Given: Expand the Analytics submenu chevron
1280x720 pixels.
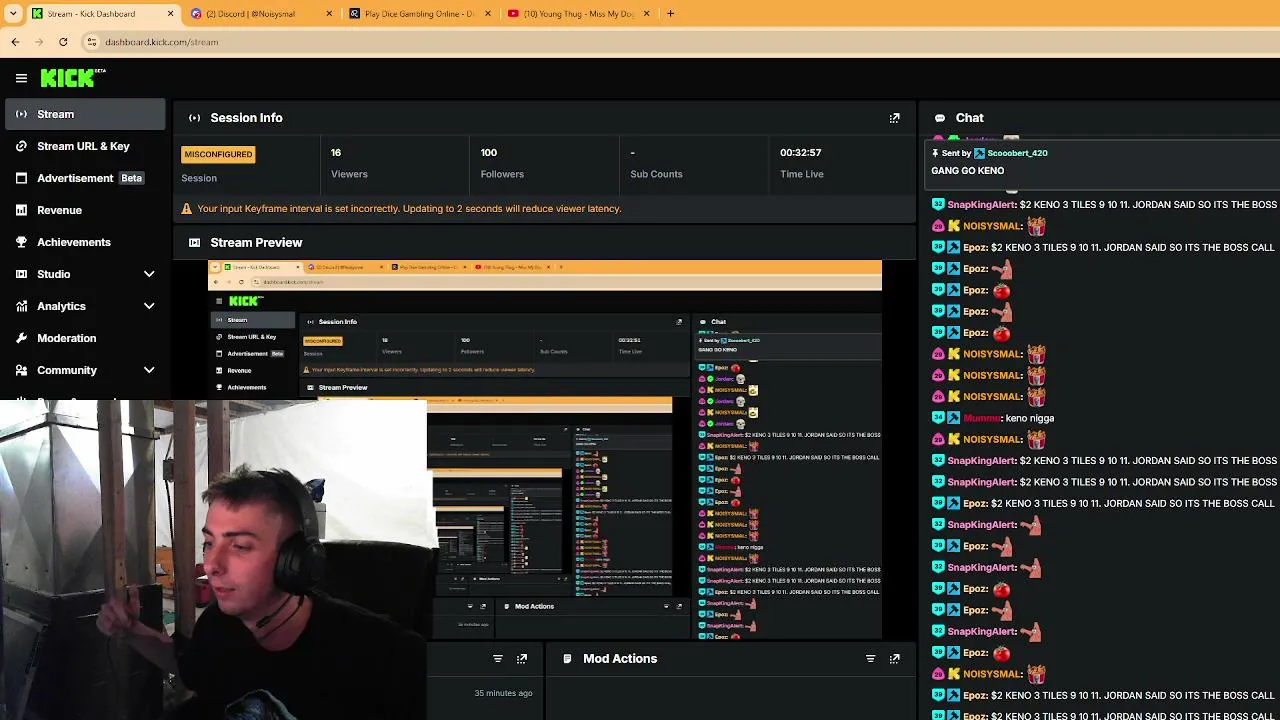Looking at the screenshot, I should 149,306.
